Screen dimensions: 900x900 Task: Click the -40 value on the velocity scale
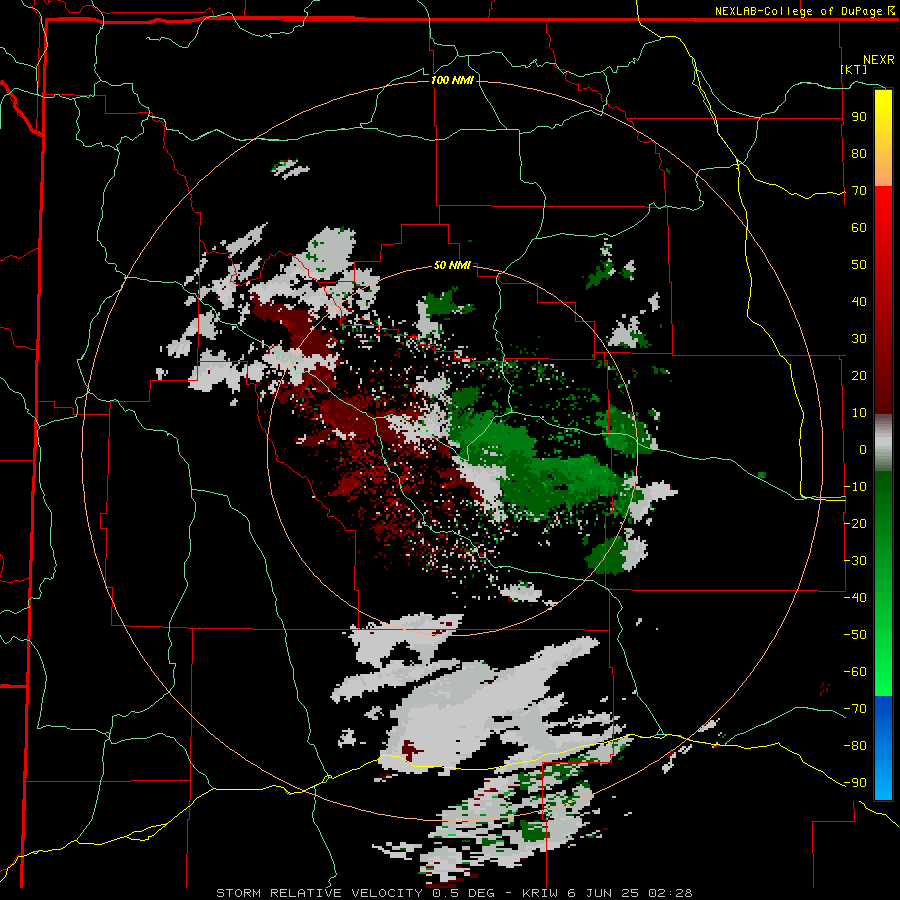(x=855, y=598)
